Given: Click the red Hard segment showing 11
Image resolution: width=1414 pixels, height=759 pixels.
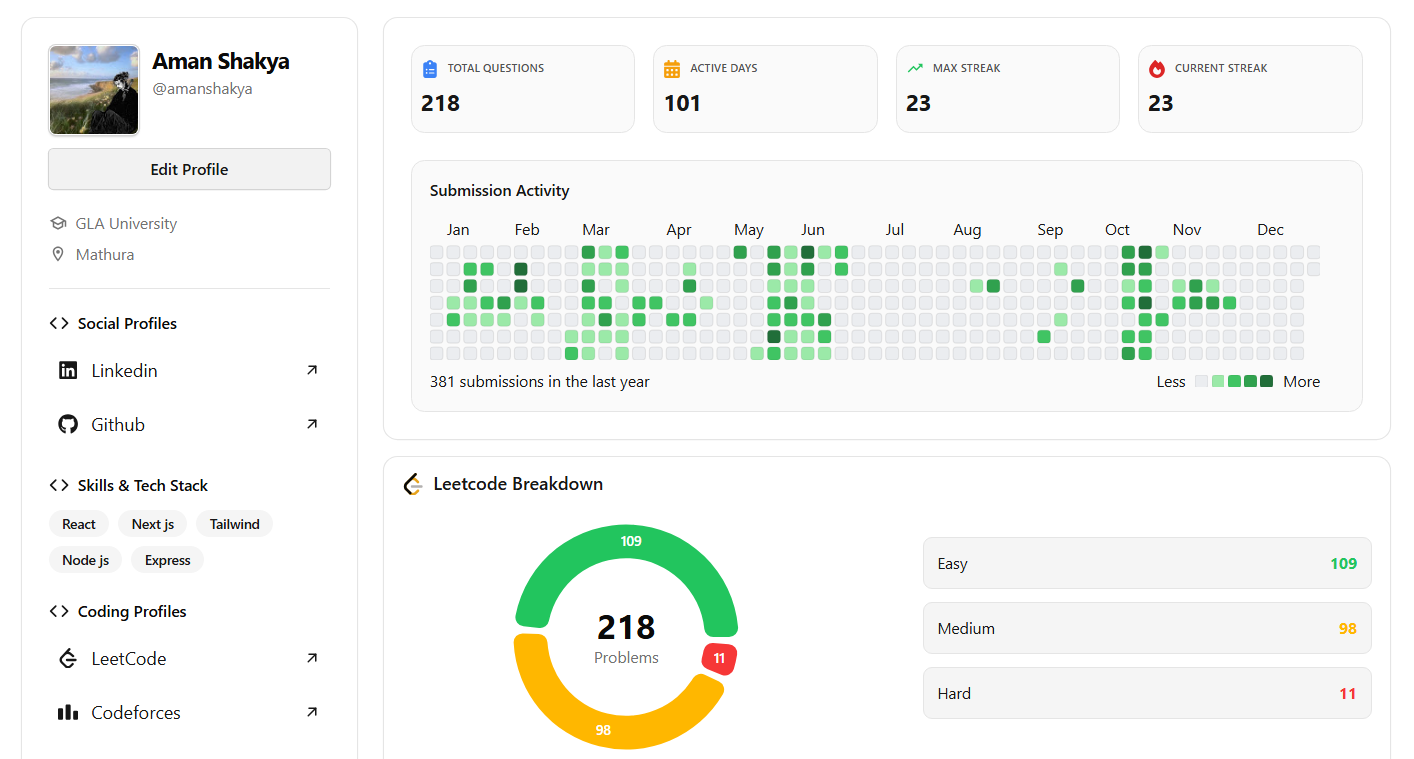Looking at the screenshot, I should 719,658.
